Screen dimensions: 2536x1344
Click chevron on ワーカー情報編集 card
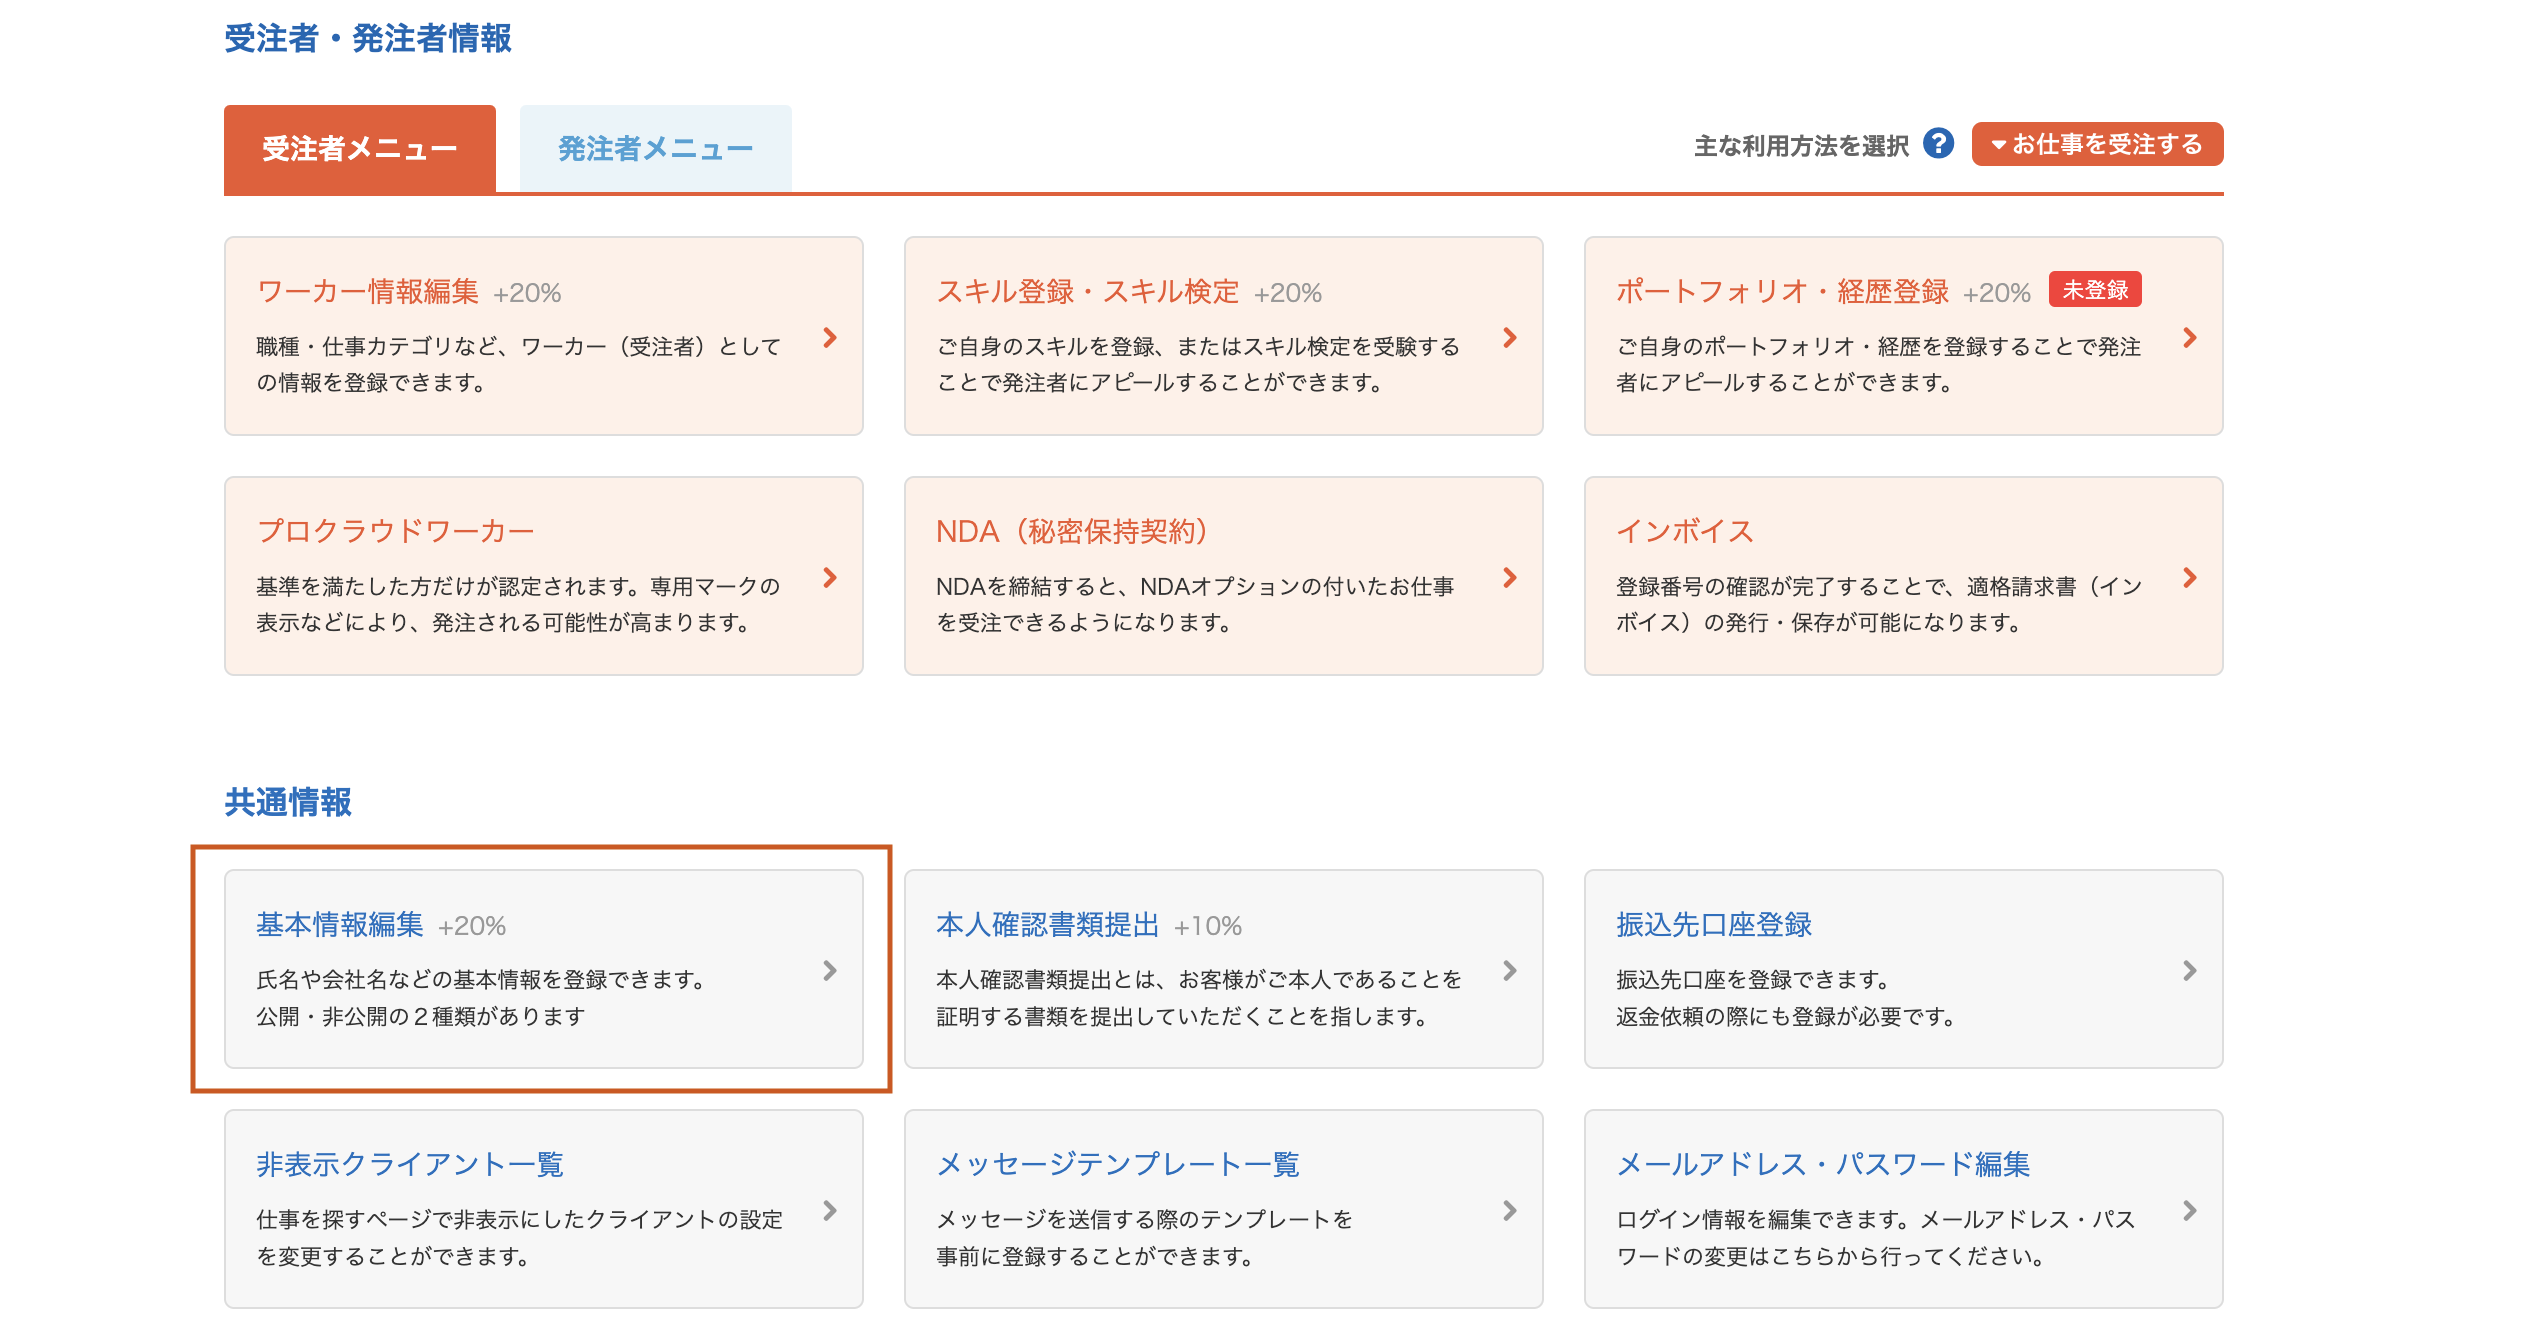pos(830,338)
